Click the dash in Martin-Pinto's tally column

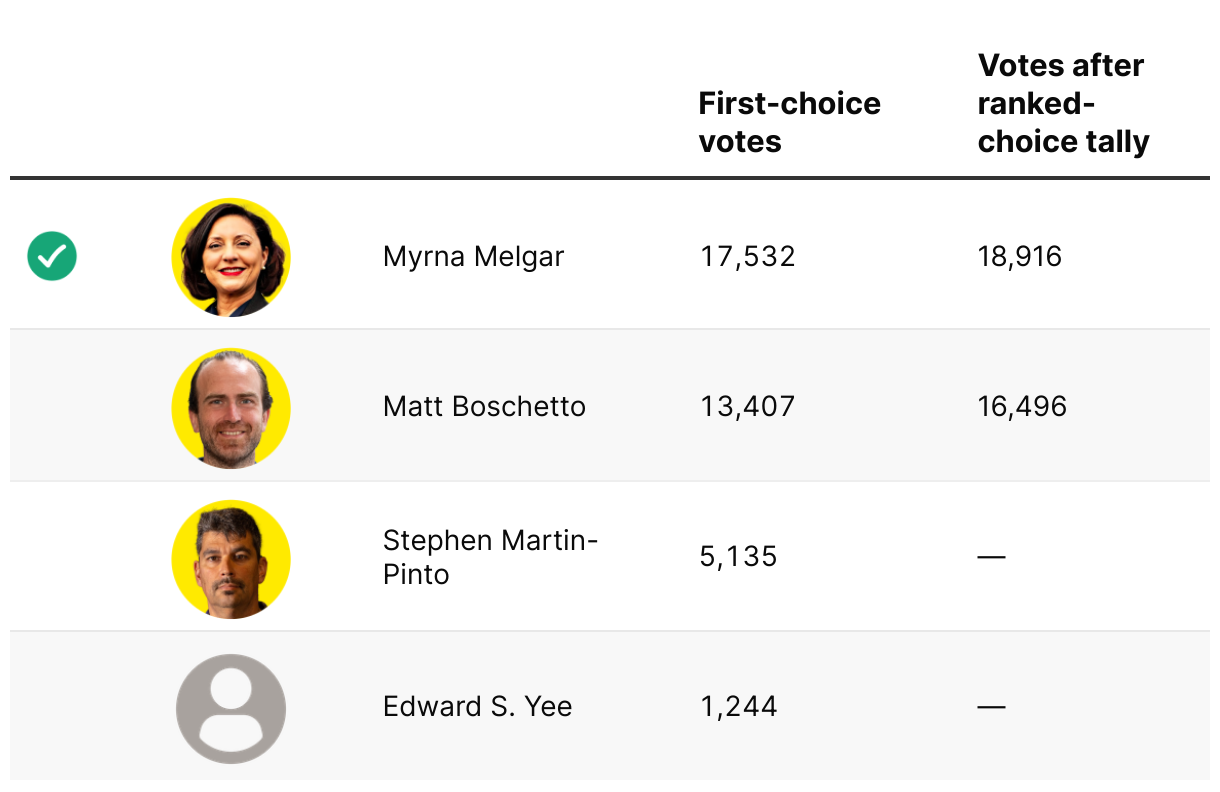[991, 557]
